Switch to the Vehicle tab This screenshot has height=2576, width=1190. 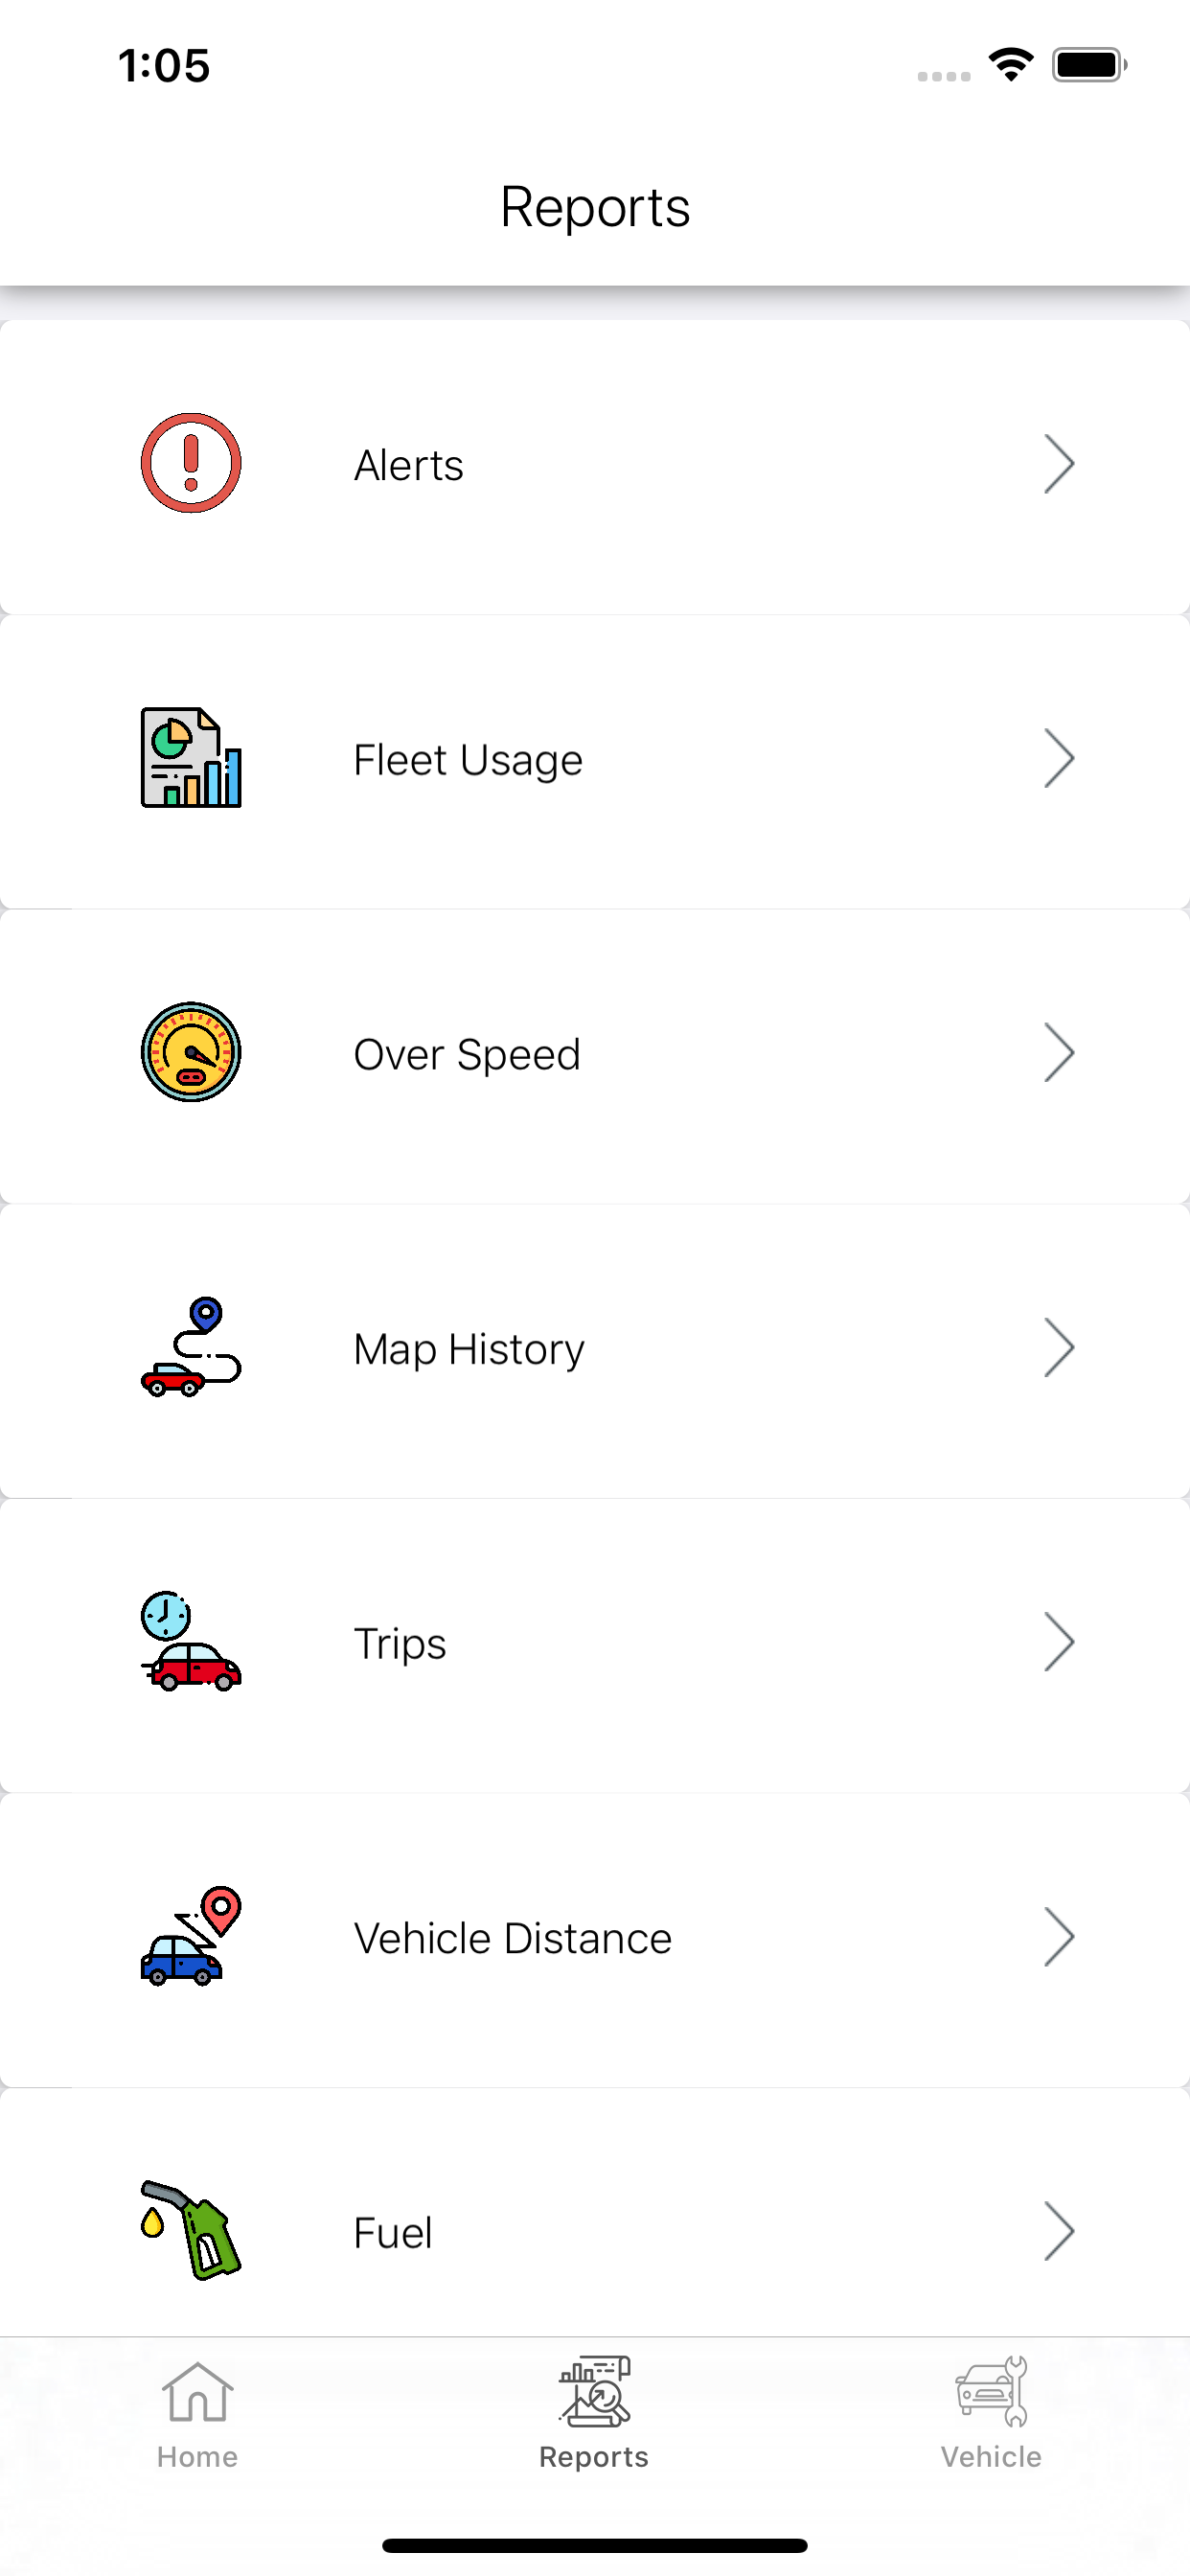click(x=991, y=2413)
